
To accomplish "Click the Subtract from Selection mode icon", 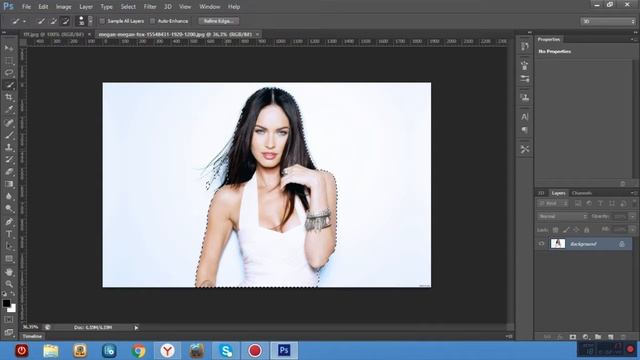I will click(65, 21).
